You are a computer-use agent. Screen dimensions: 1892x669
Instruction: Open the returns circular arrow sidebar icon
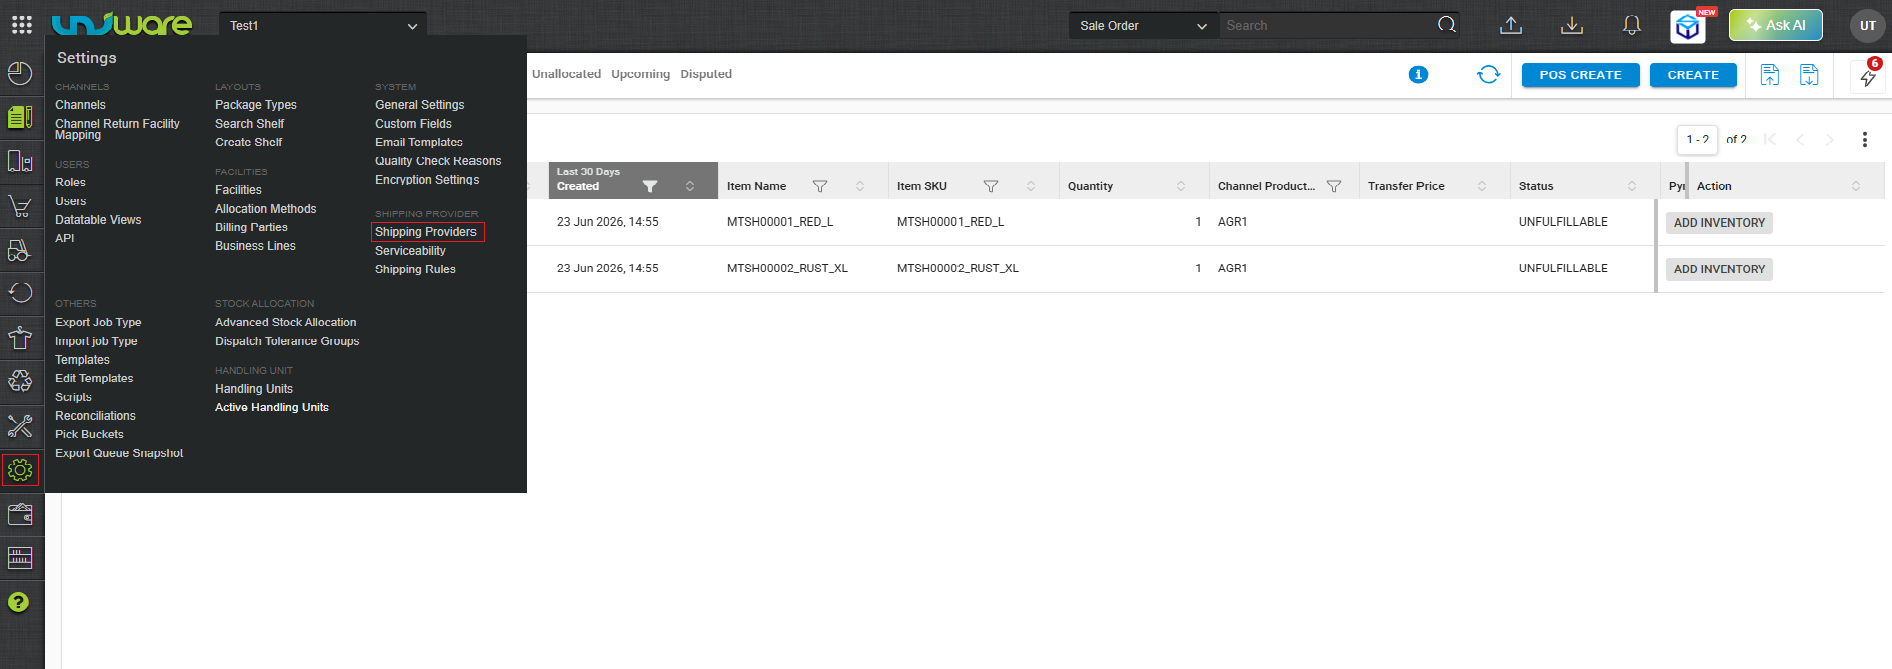click(20, 293)
